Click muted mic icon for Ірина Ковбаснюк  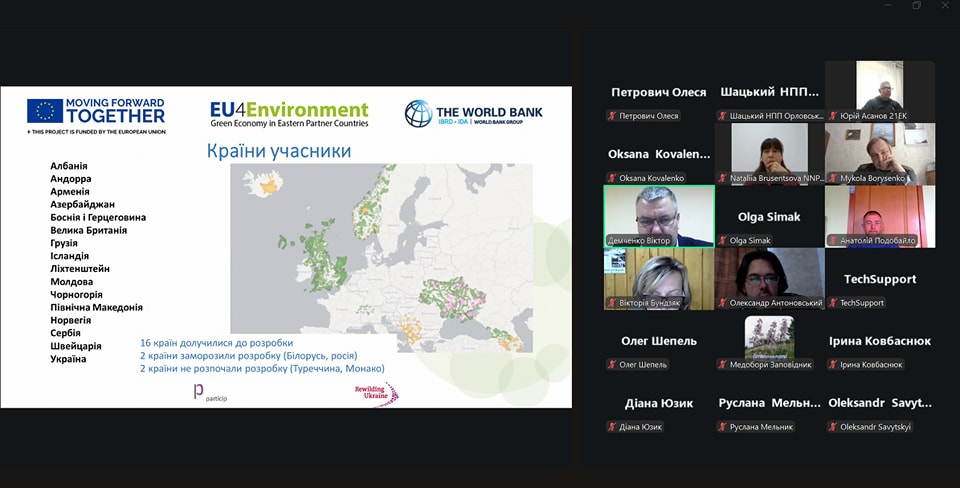[832, 365]
